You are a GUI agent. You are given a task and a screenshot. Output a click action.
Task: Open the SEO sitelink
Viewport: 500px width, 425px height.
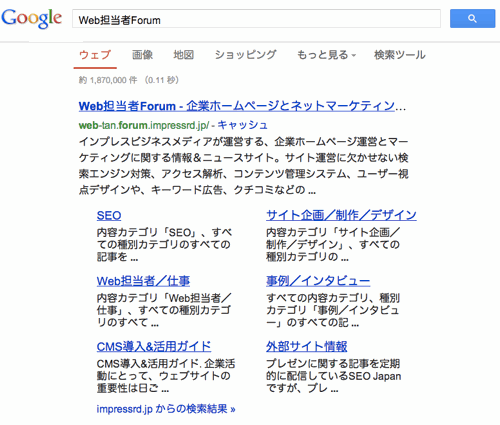[109, 215]
